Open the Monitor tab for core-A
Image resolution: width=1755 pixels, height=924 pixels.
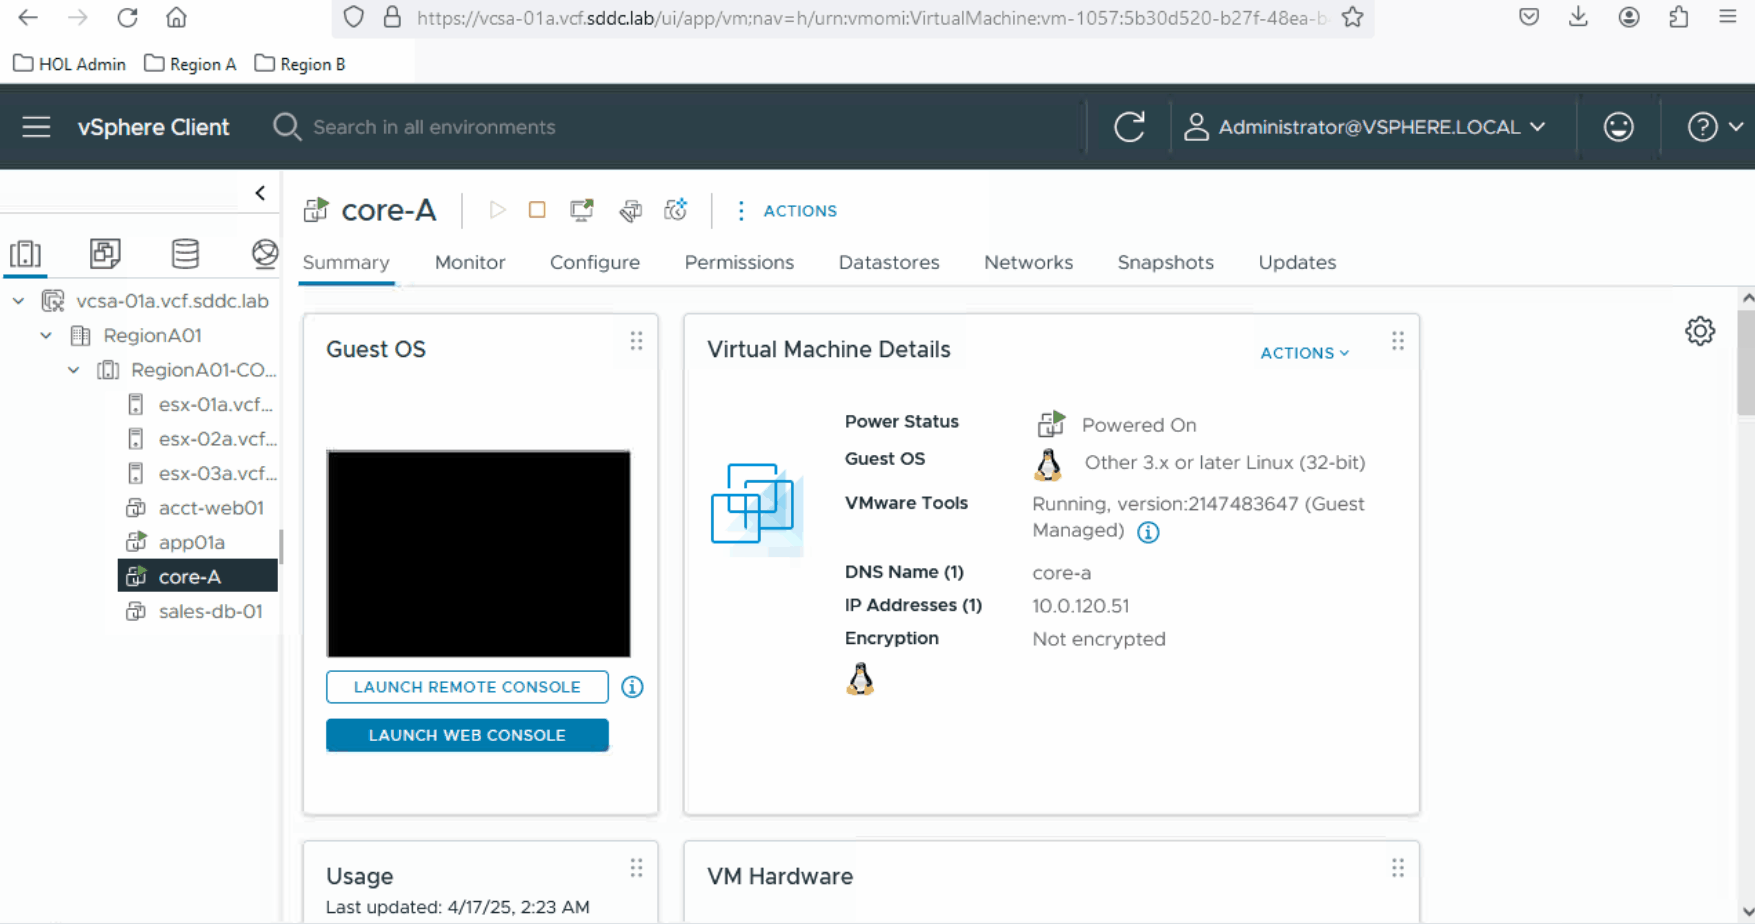click(x=470, y=262)
